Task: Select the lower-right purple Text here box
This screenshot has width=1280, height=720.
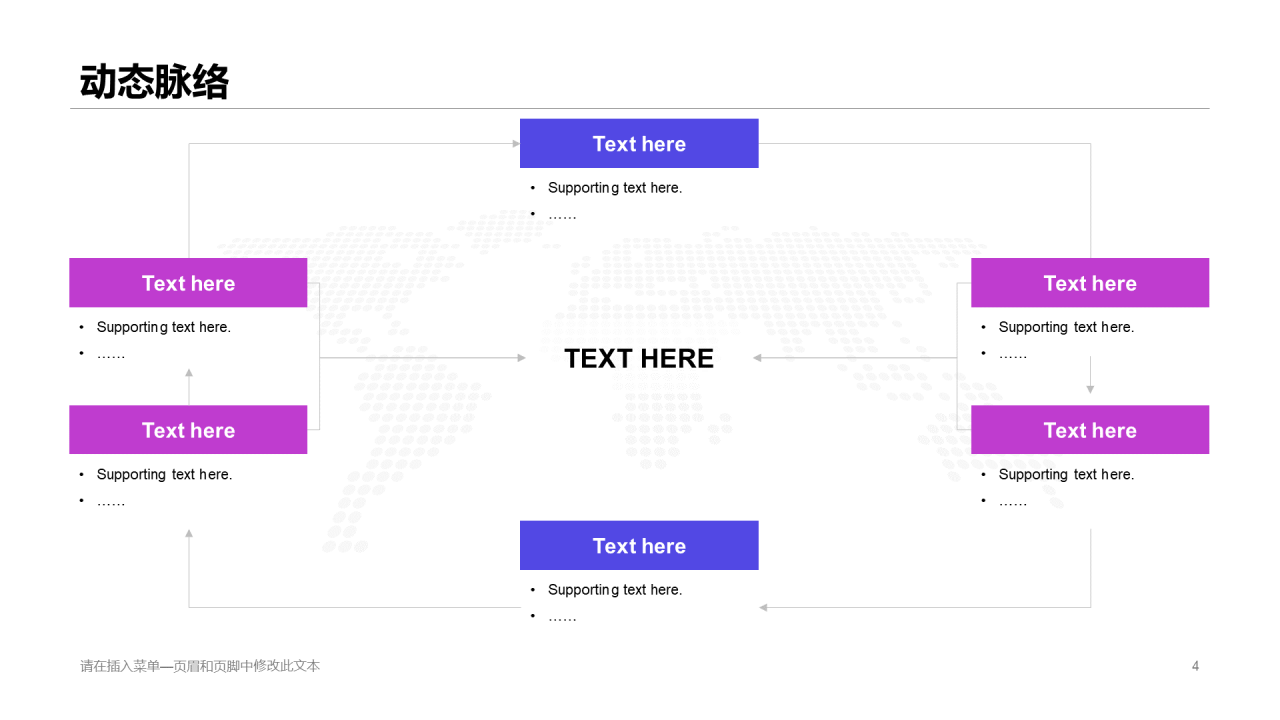Action: pos(1090,430)
